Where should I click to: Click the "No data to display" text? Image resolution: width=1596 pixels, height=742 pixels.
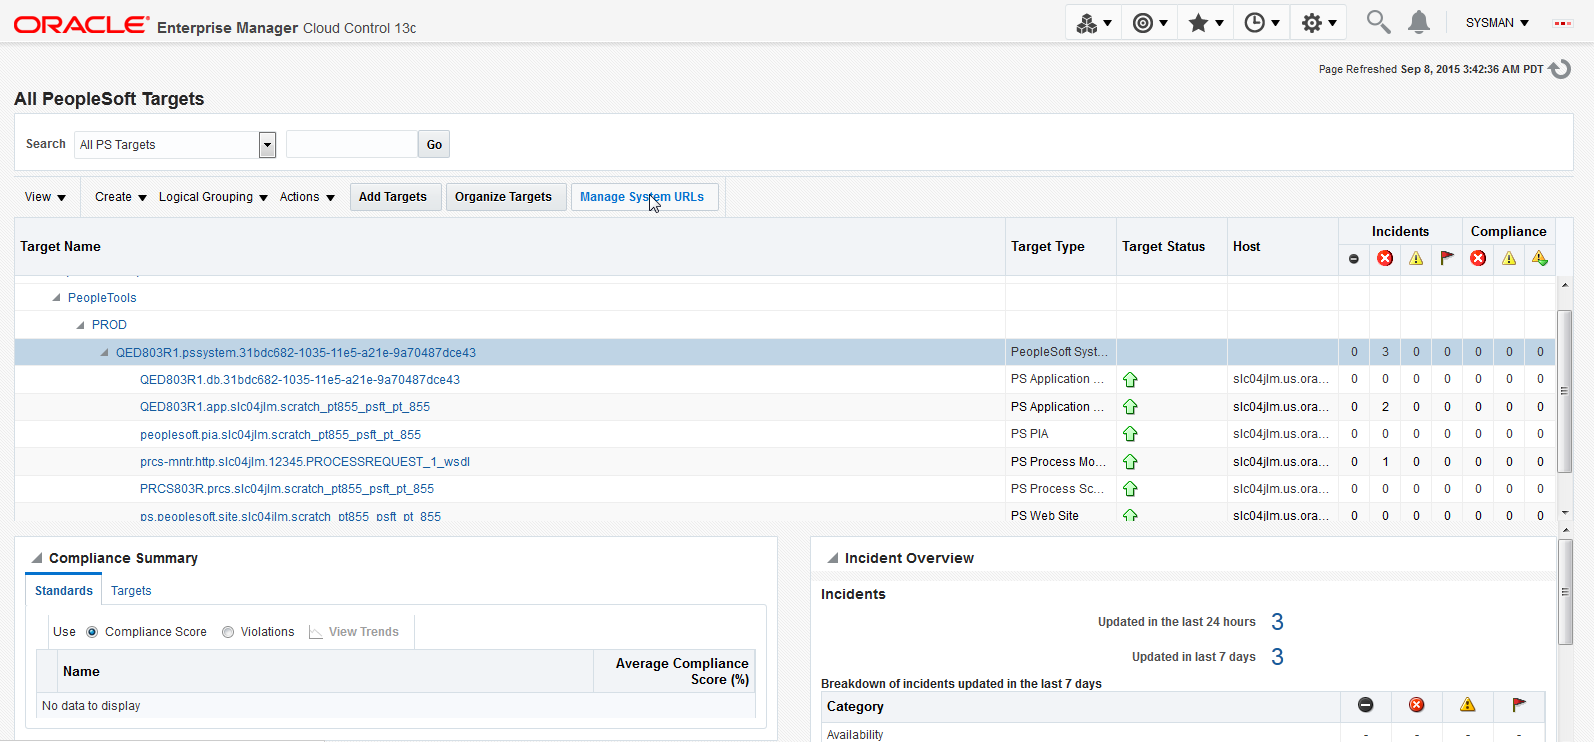(x=91, y=706)
